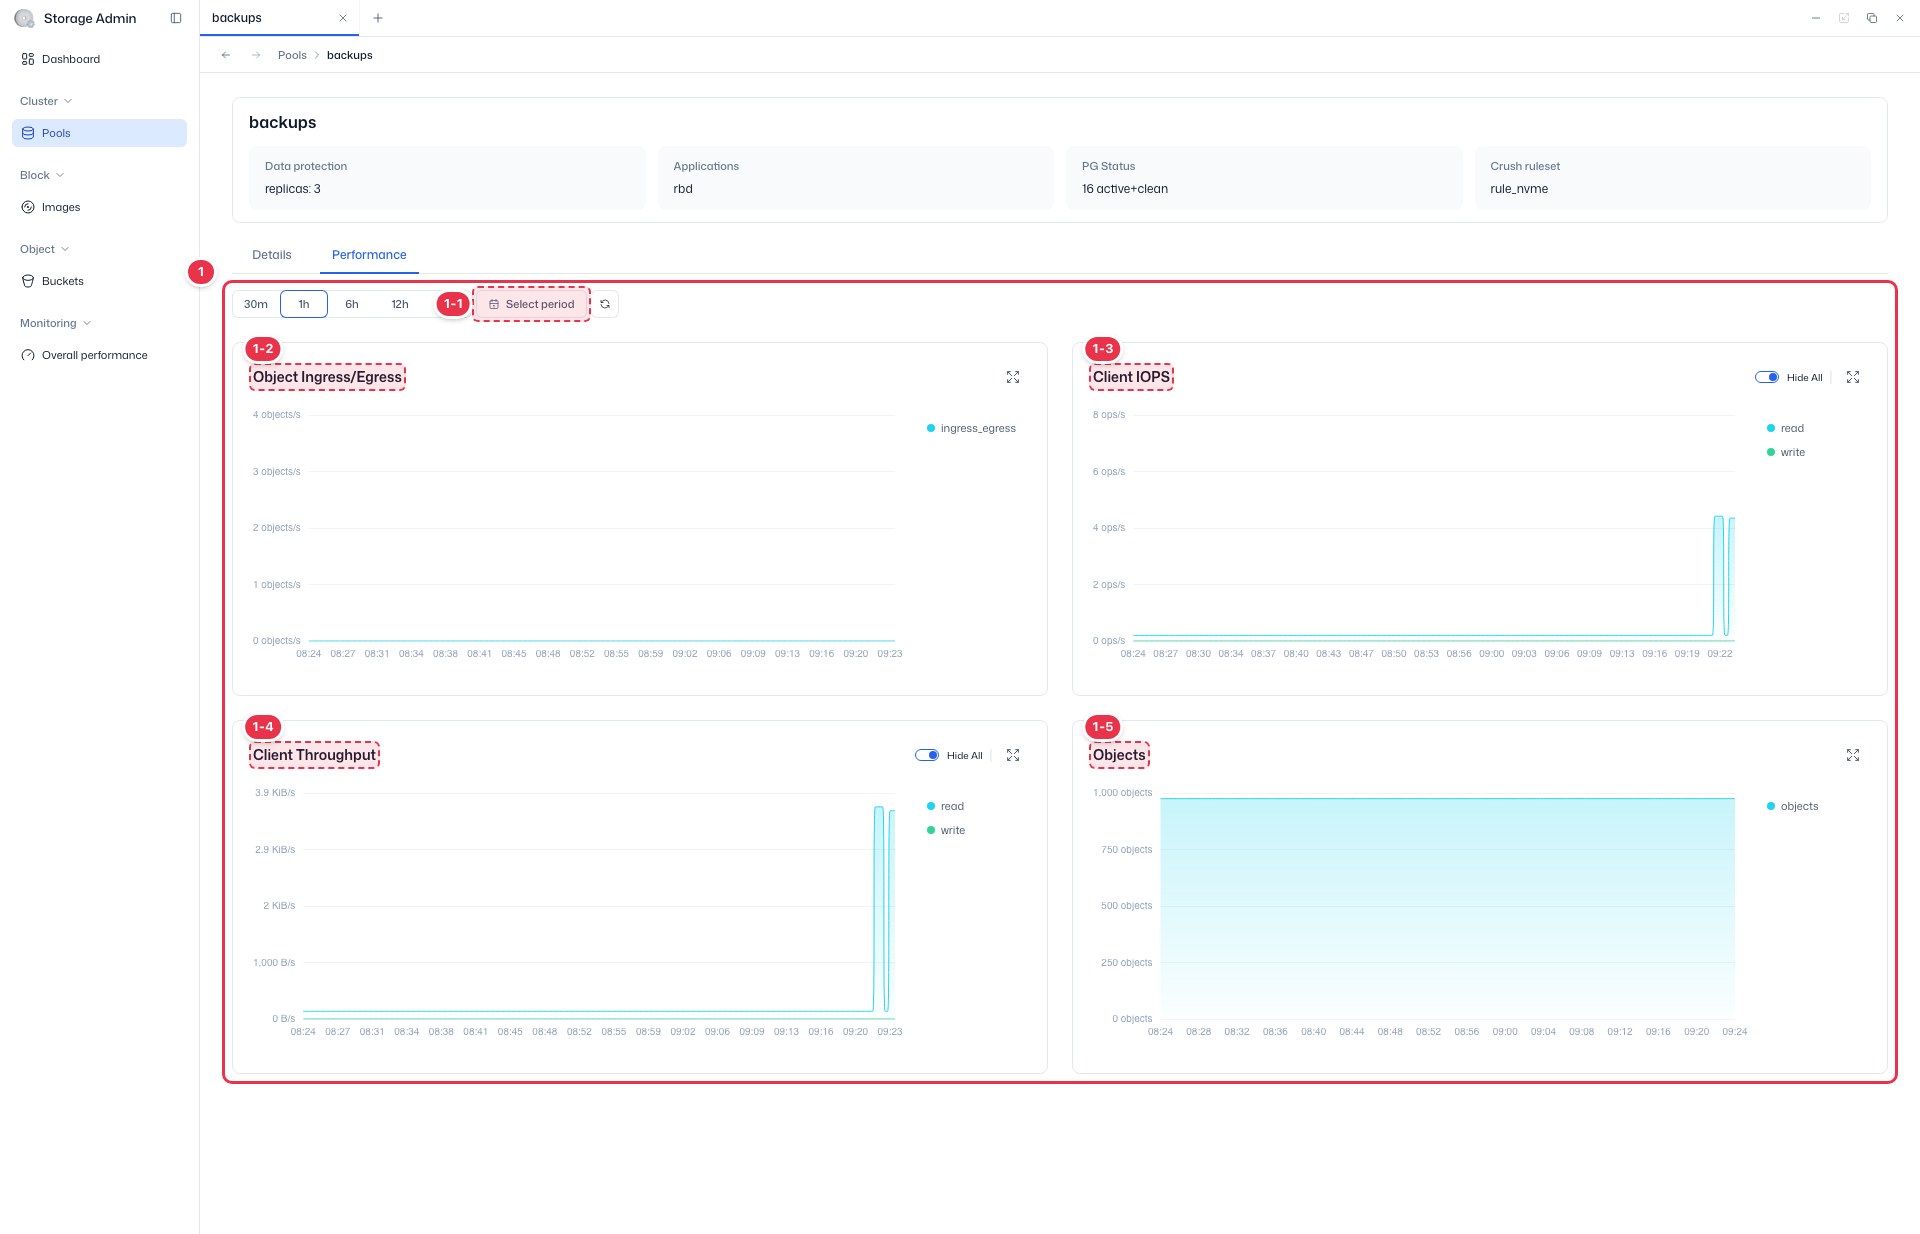Viewport: 1920px width, 1234px height.
Task: Go back using the left arrow
Action: coord(226,55)
